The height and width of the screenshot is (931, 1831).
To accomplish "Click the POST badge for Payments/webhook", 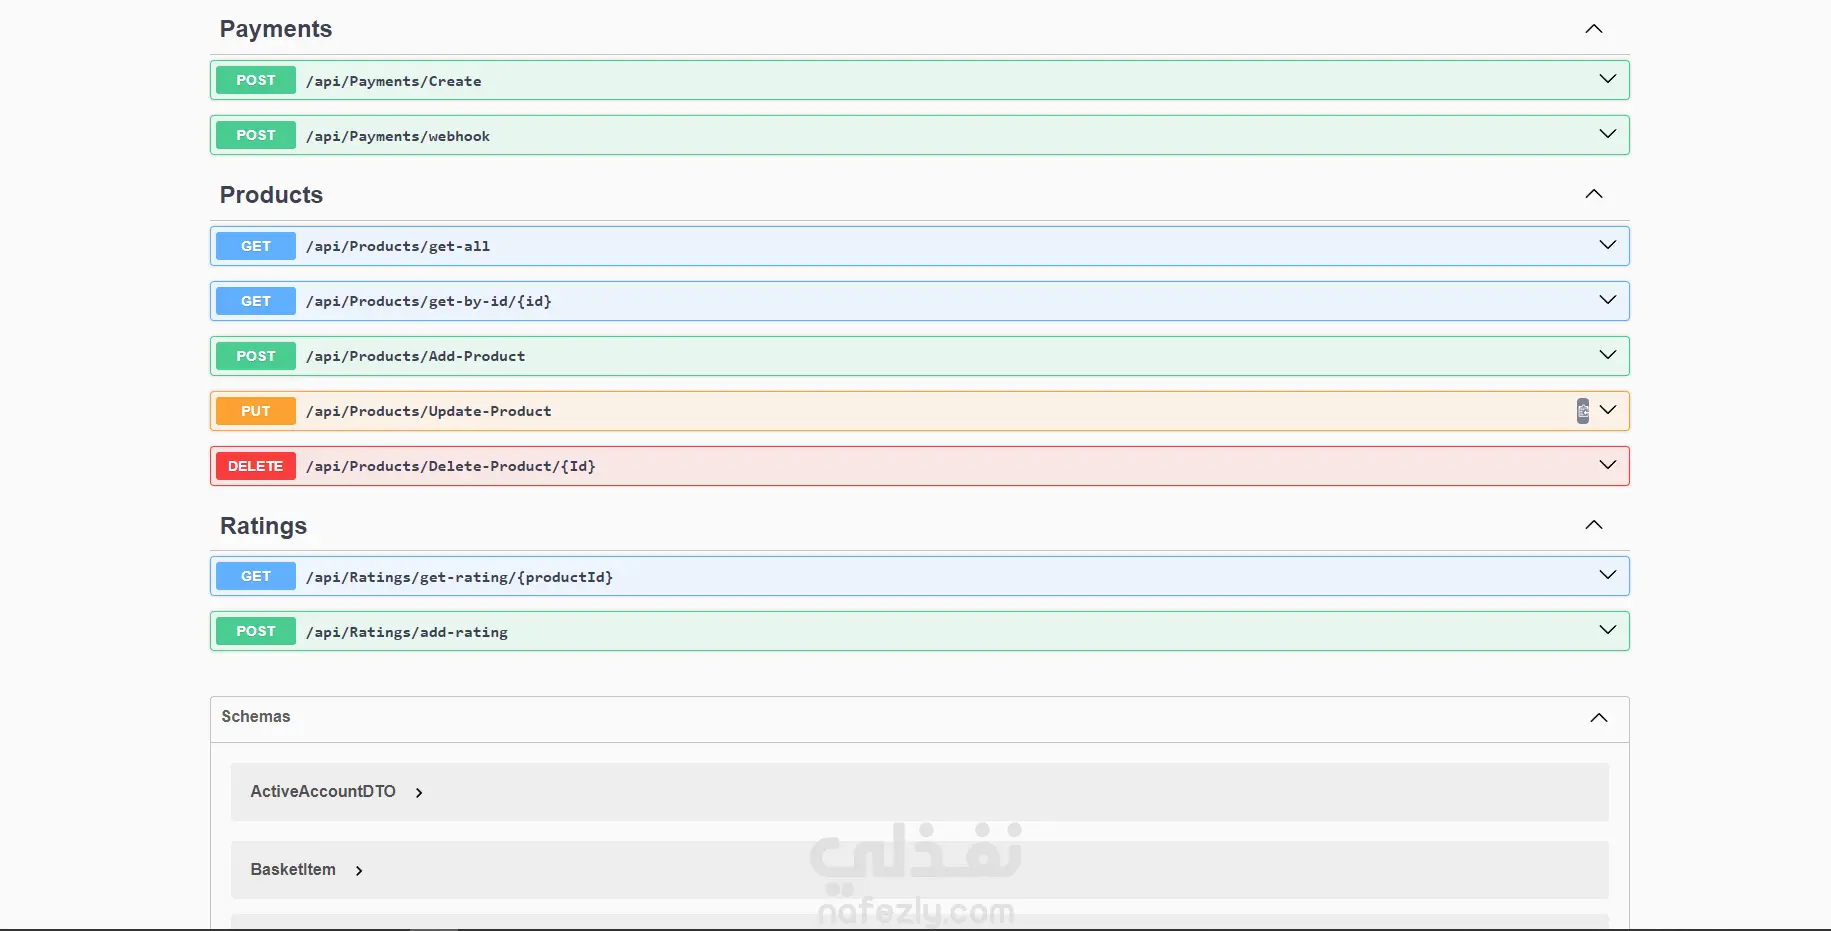I will (256, 135).
